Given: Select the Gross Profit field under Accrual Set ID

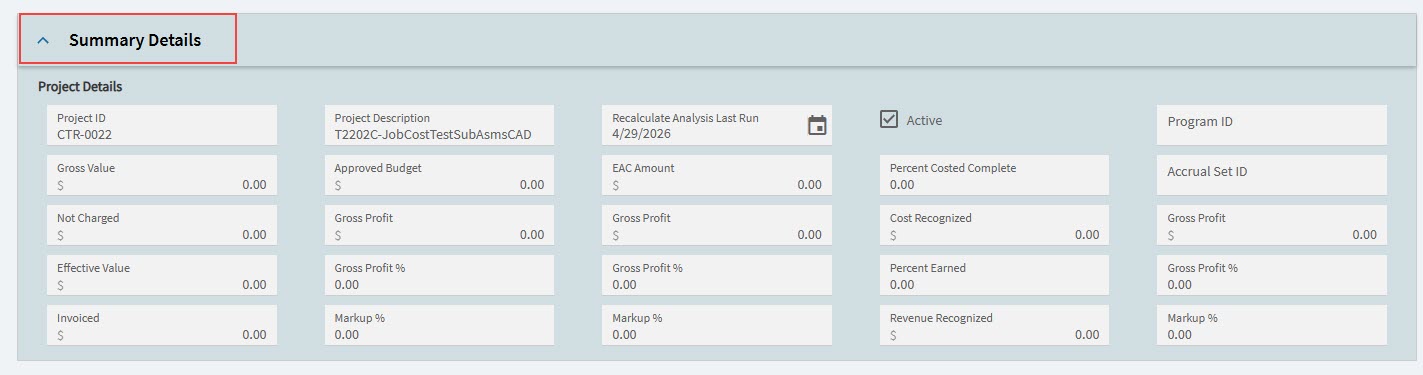Looking at the screenshot, I should pyautogui.click(x=1271, y=225).
